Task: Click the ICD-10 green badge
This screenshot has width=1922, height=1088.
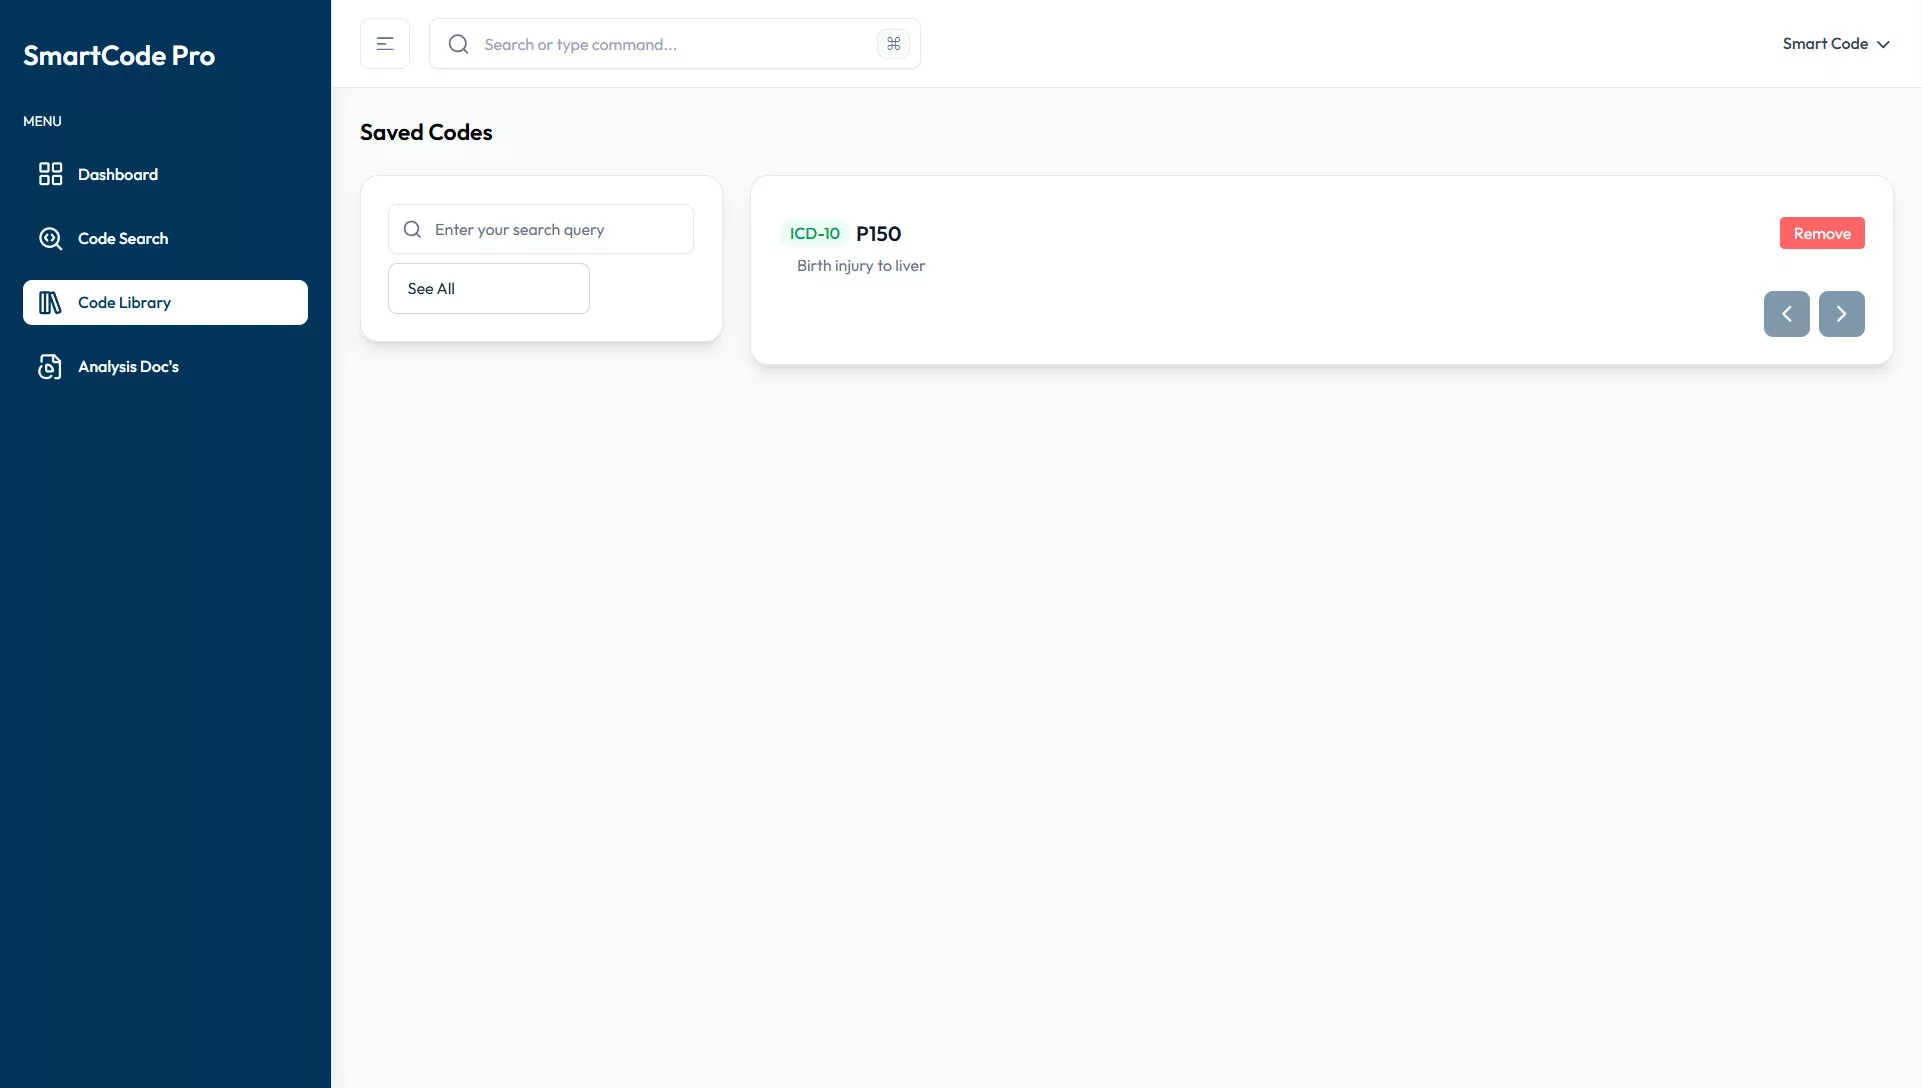Action: pos(814,233)
